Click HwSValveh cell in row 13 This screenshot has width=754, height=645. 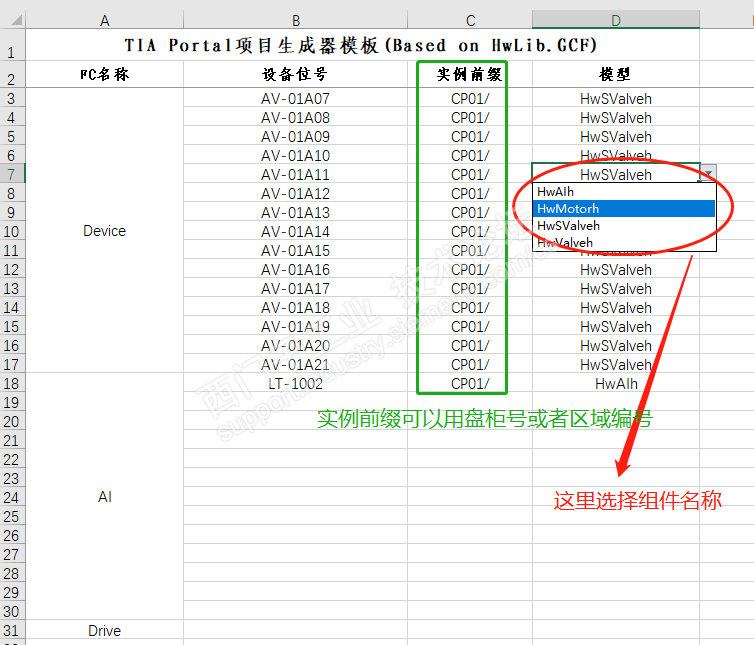pyautogui.click(x=616, y=288)
